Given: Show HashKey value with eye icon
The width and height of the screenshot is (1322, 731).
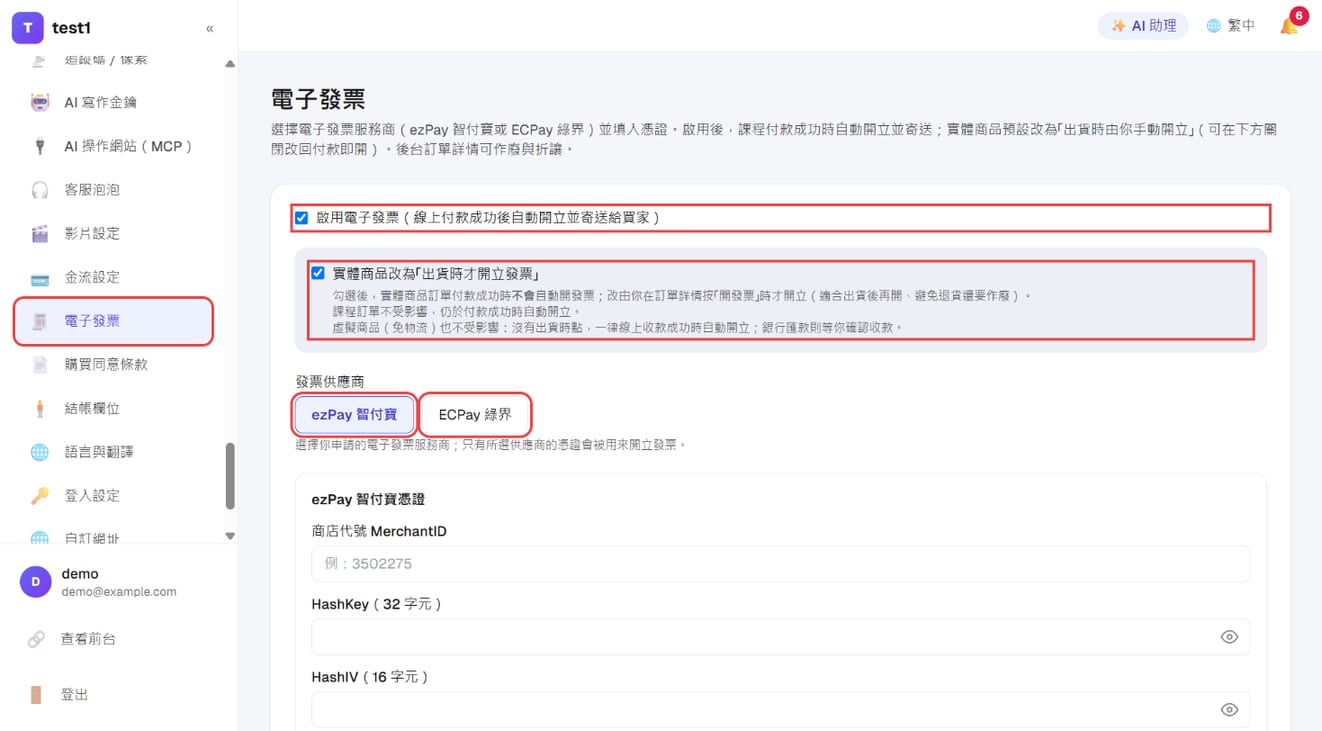Looking at the screenshot, I should [x=1230, y=637].
